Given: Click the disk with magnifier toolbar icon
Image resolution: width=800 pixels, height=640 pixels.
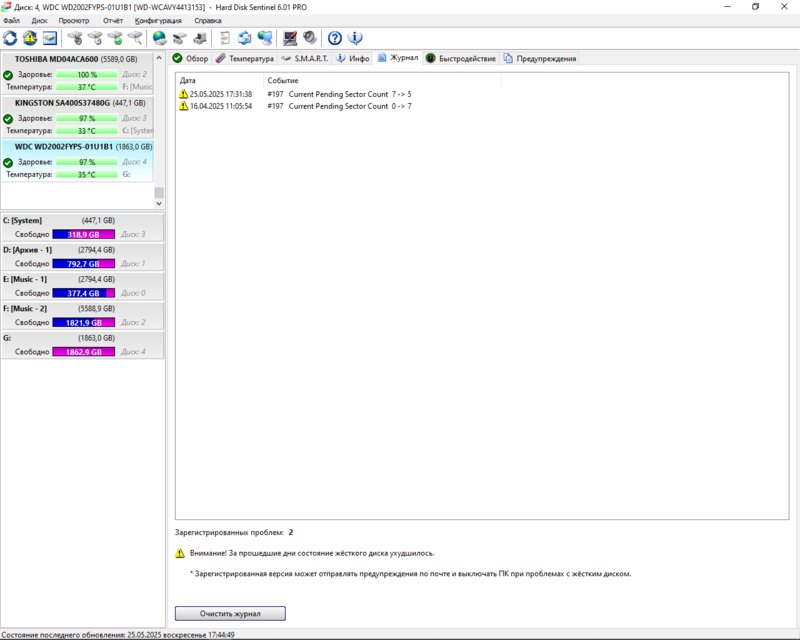Looking at the screenshot, I should (135, 38).
